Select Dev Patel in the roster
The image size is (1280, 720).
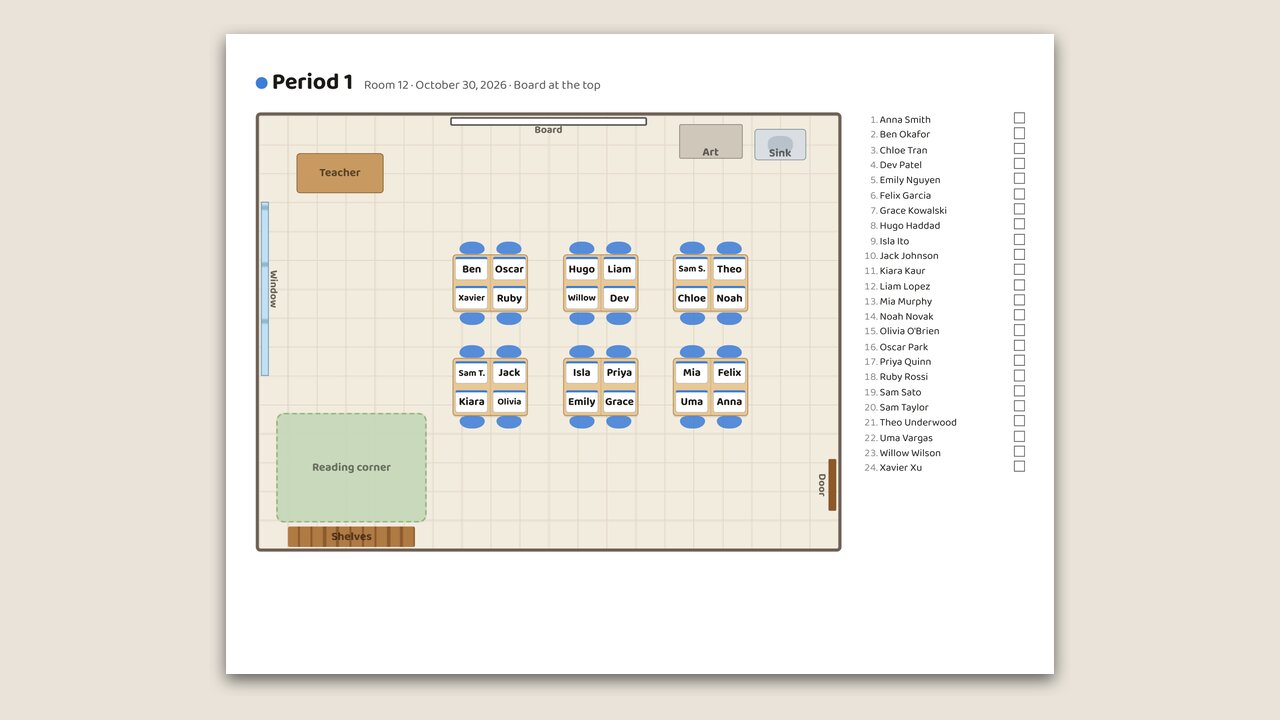(901, 165)
